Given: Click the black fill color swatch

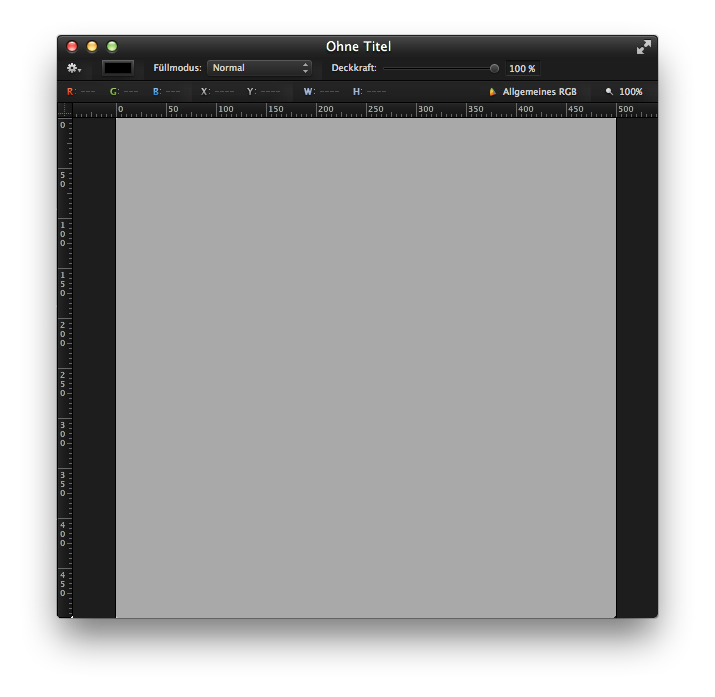Looking at the screenshot, I should pos(118,68).
